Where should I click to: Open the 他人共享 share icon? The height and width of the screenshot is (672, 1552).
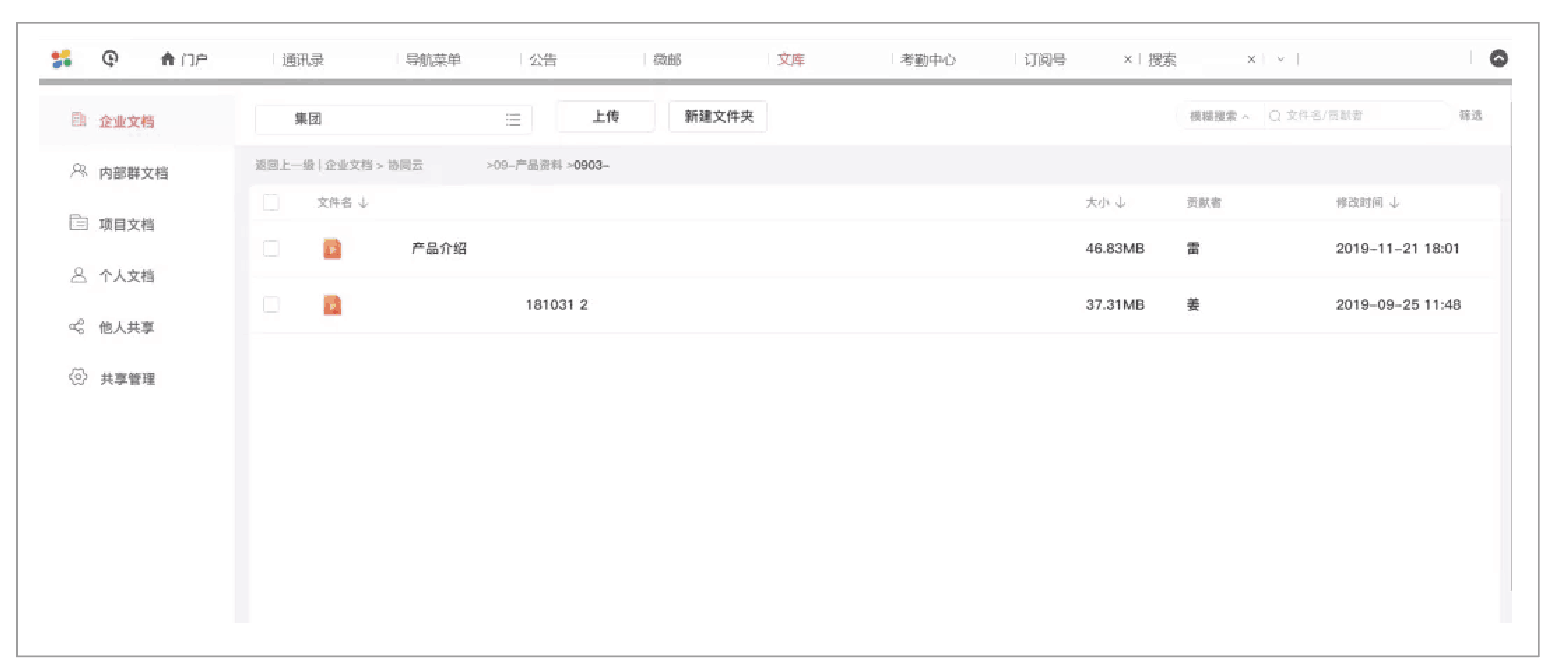[x=79, y=327]
